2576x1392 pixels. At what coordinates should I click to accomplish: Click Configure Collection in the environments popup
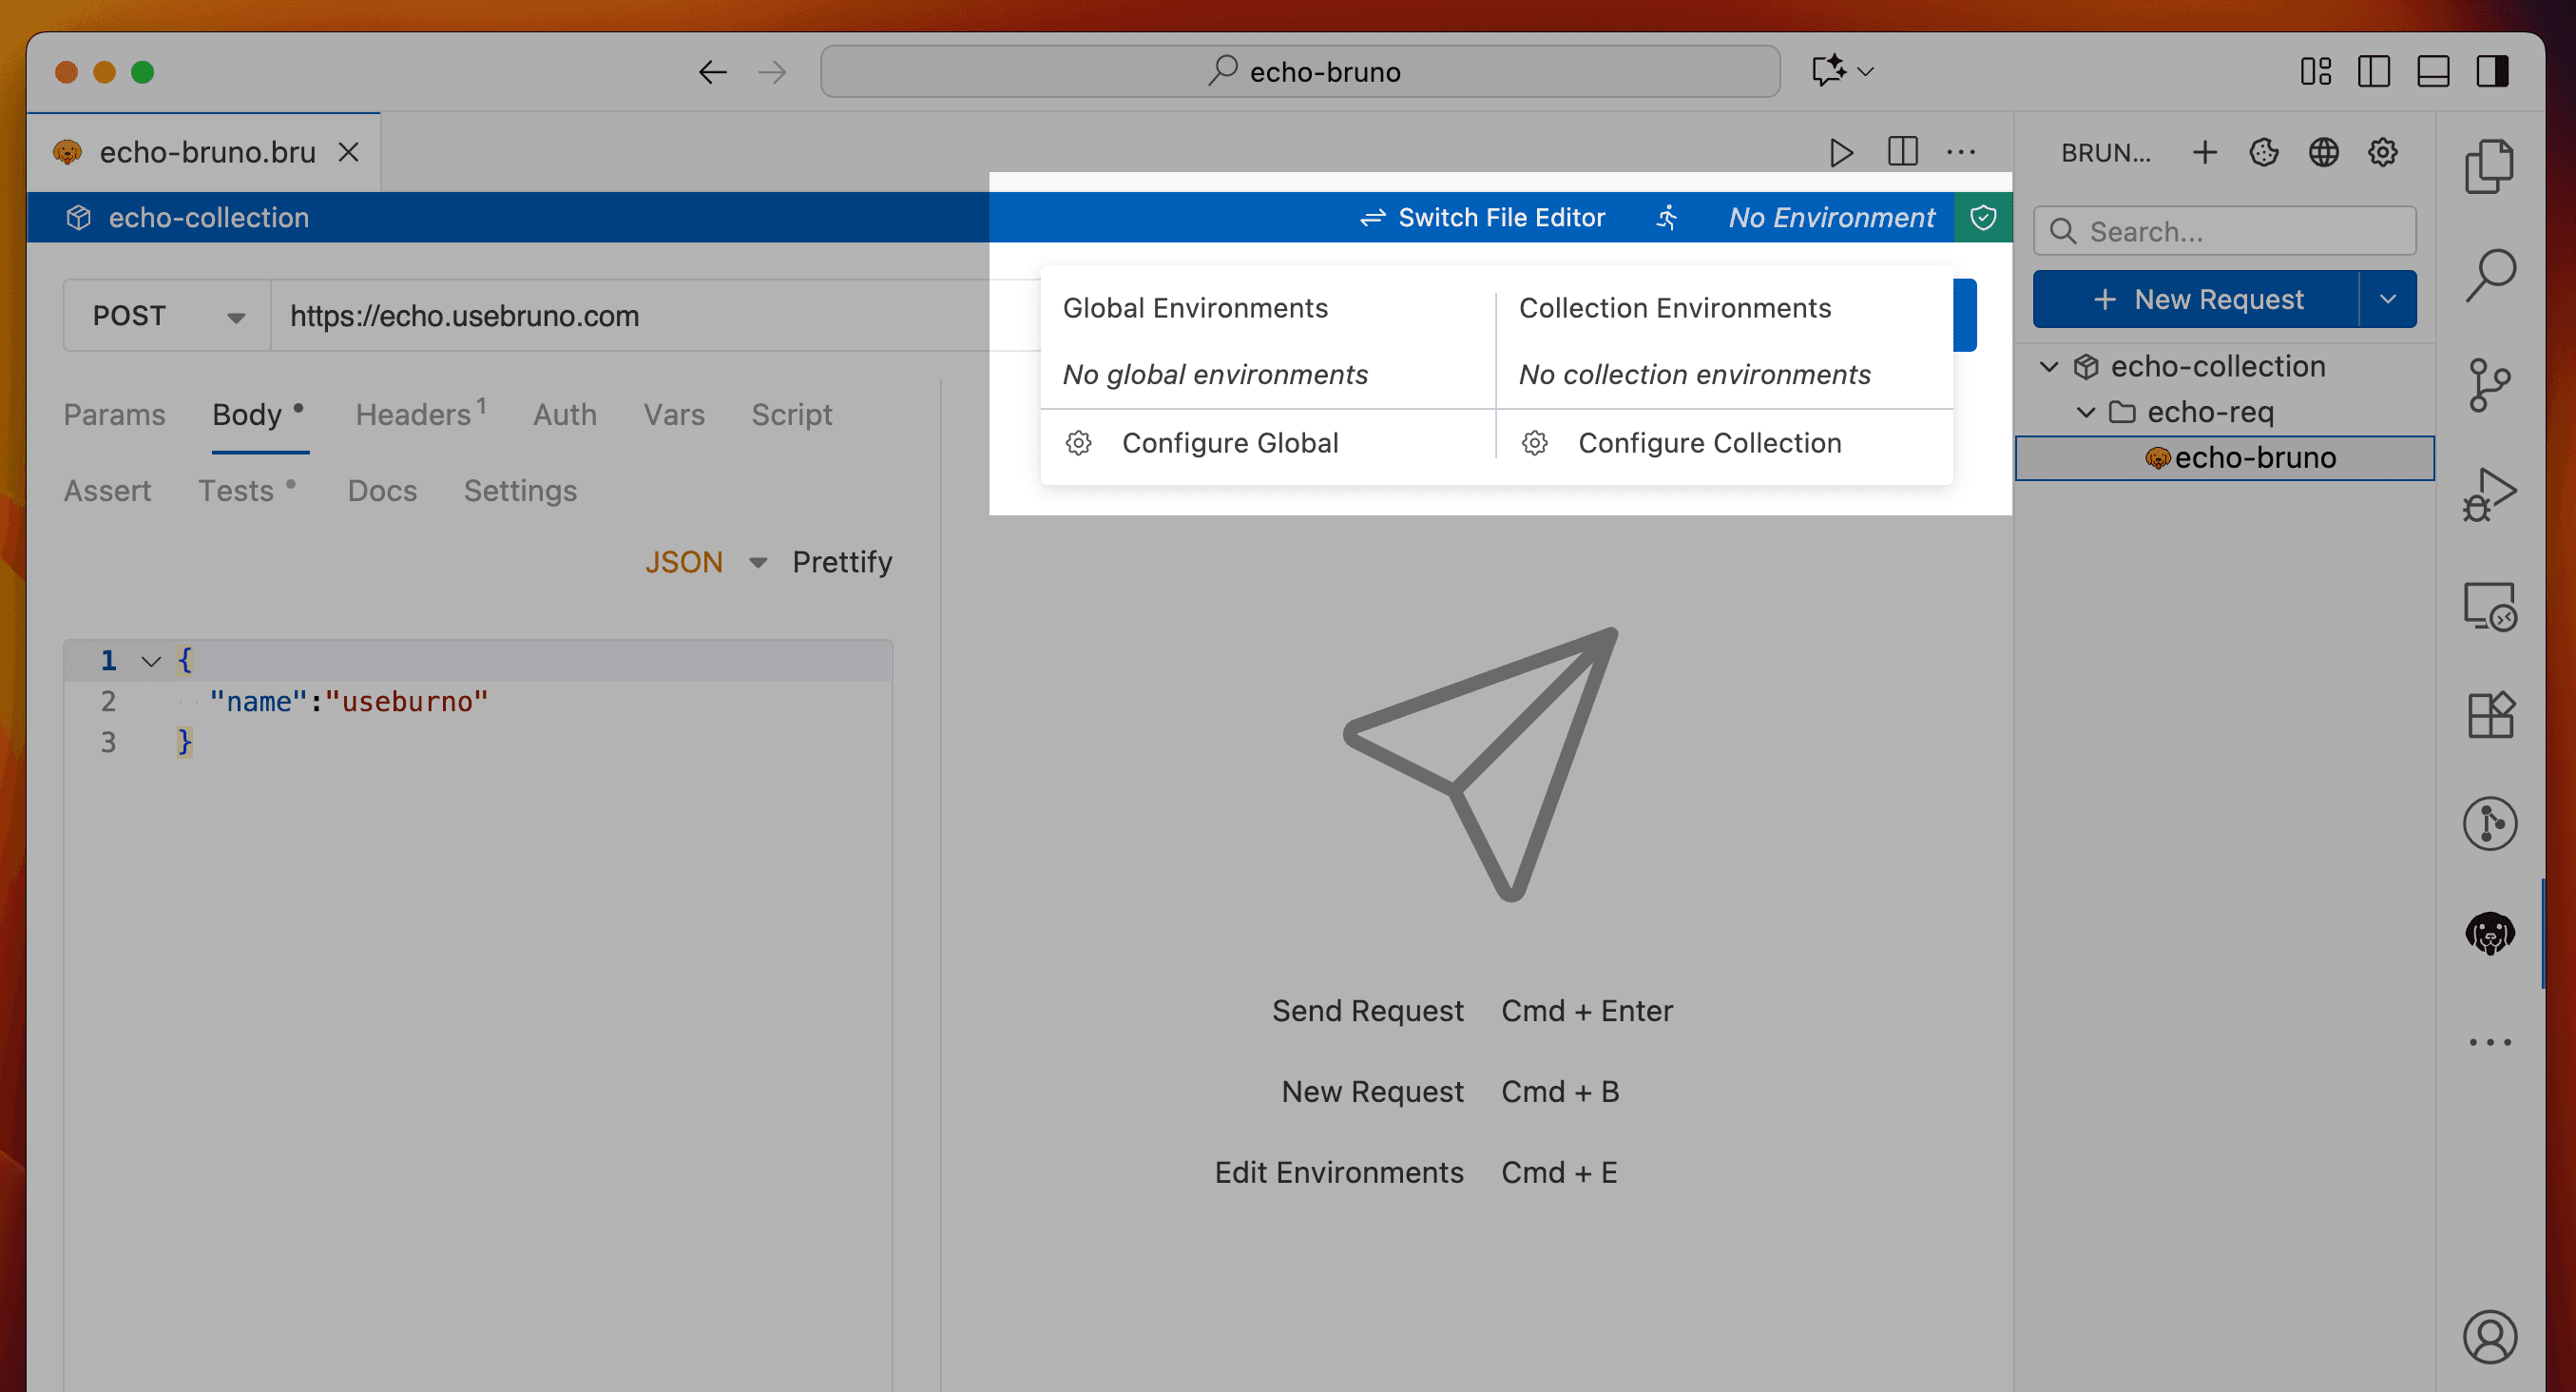(1708, 442)
